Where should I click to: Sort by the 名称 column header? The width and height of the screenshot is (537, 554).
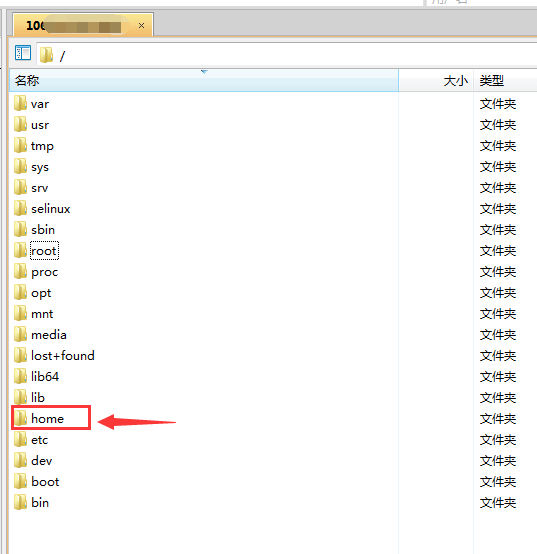pyautogui.click(x=204, y=81)
